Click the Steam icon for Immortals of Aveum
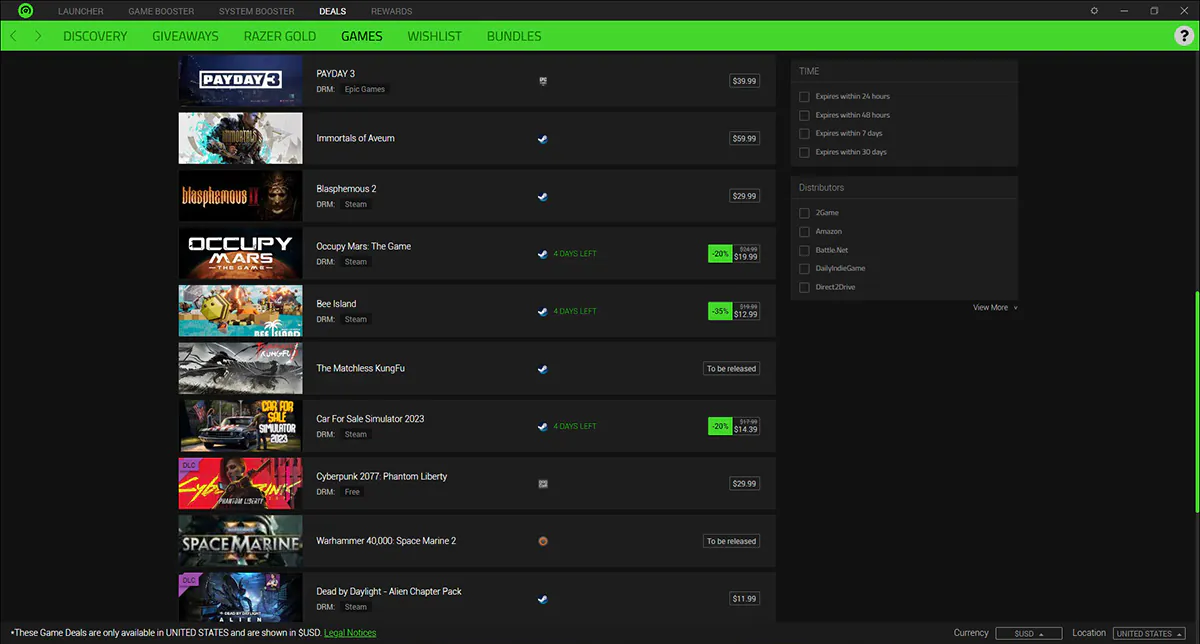The width and height of the screenshot is (1200, 644). click(542, 139)
